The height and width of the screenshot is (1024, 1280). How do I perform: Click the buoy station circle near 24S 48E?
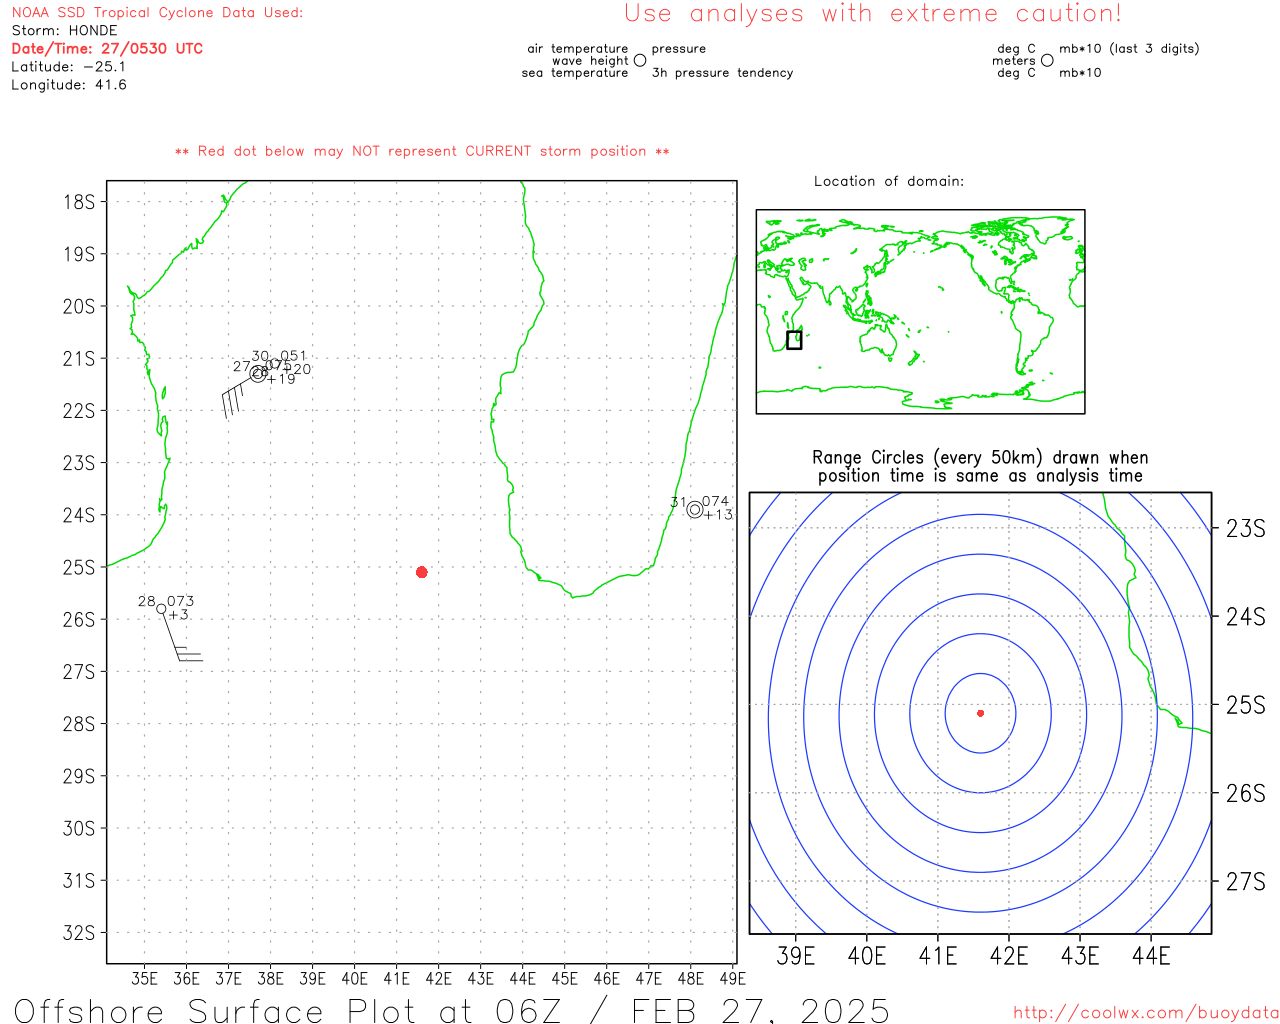pos(695,510)
